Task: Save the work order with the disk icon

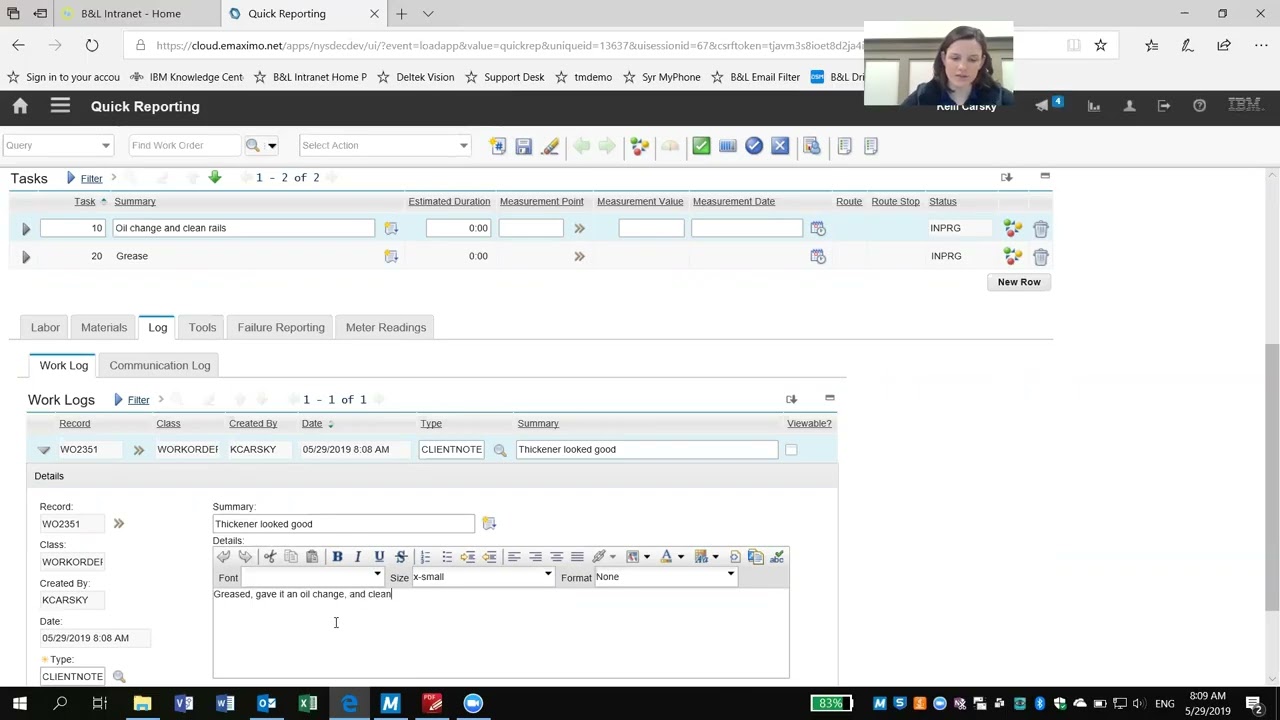Action: tap(523, 146)
